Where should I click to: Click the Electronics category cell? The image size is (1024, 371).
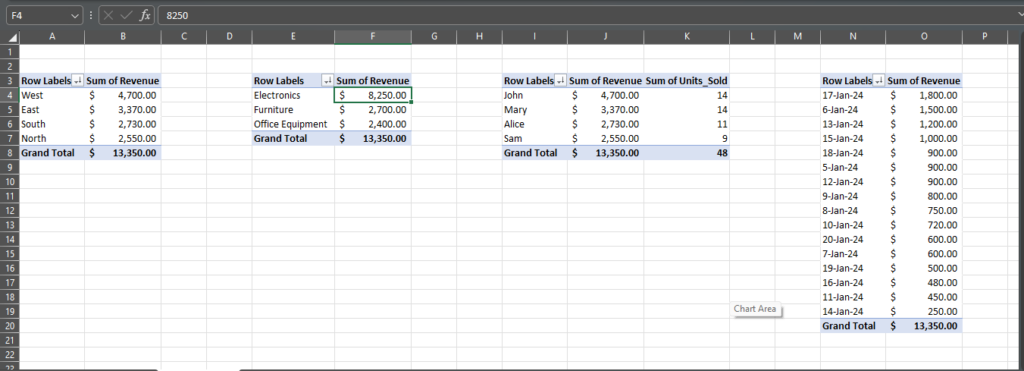(293, 95)
